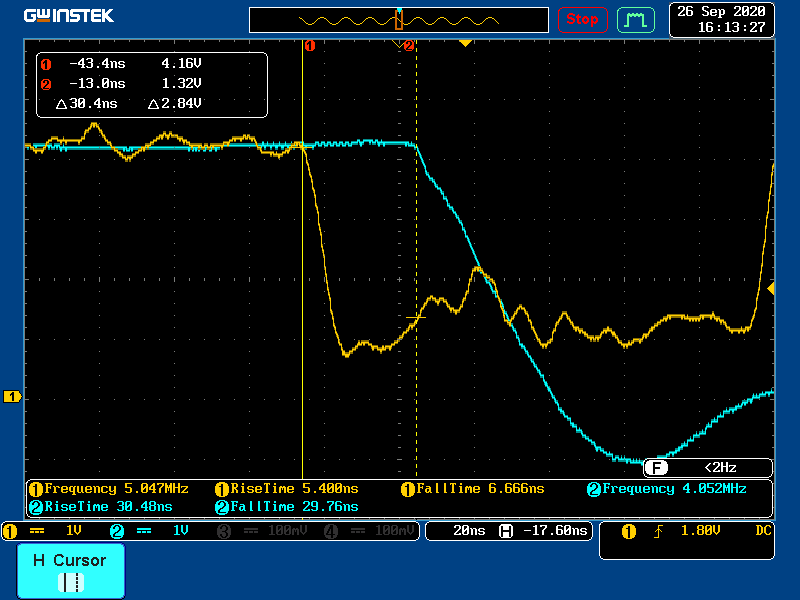Click the trigger level arrow on right edge

tap(770, 289)
